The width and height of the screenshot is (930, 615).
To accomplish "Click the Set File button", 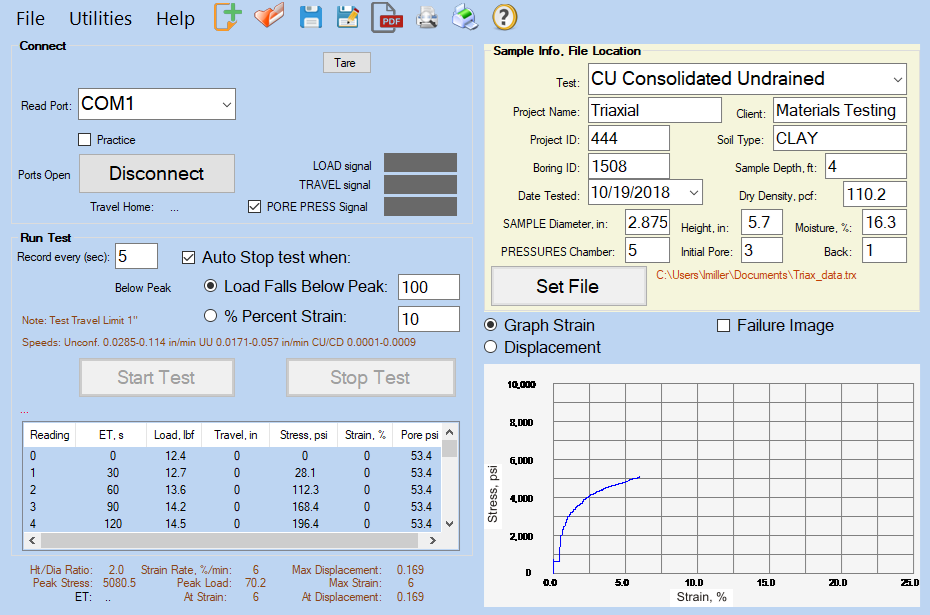I will (568, 286).
